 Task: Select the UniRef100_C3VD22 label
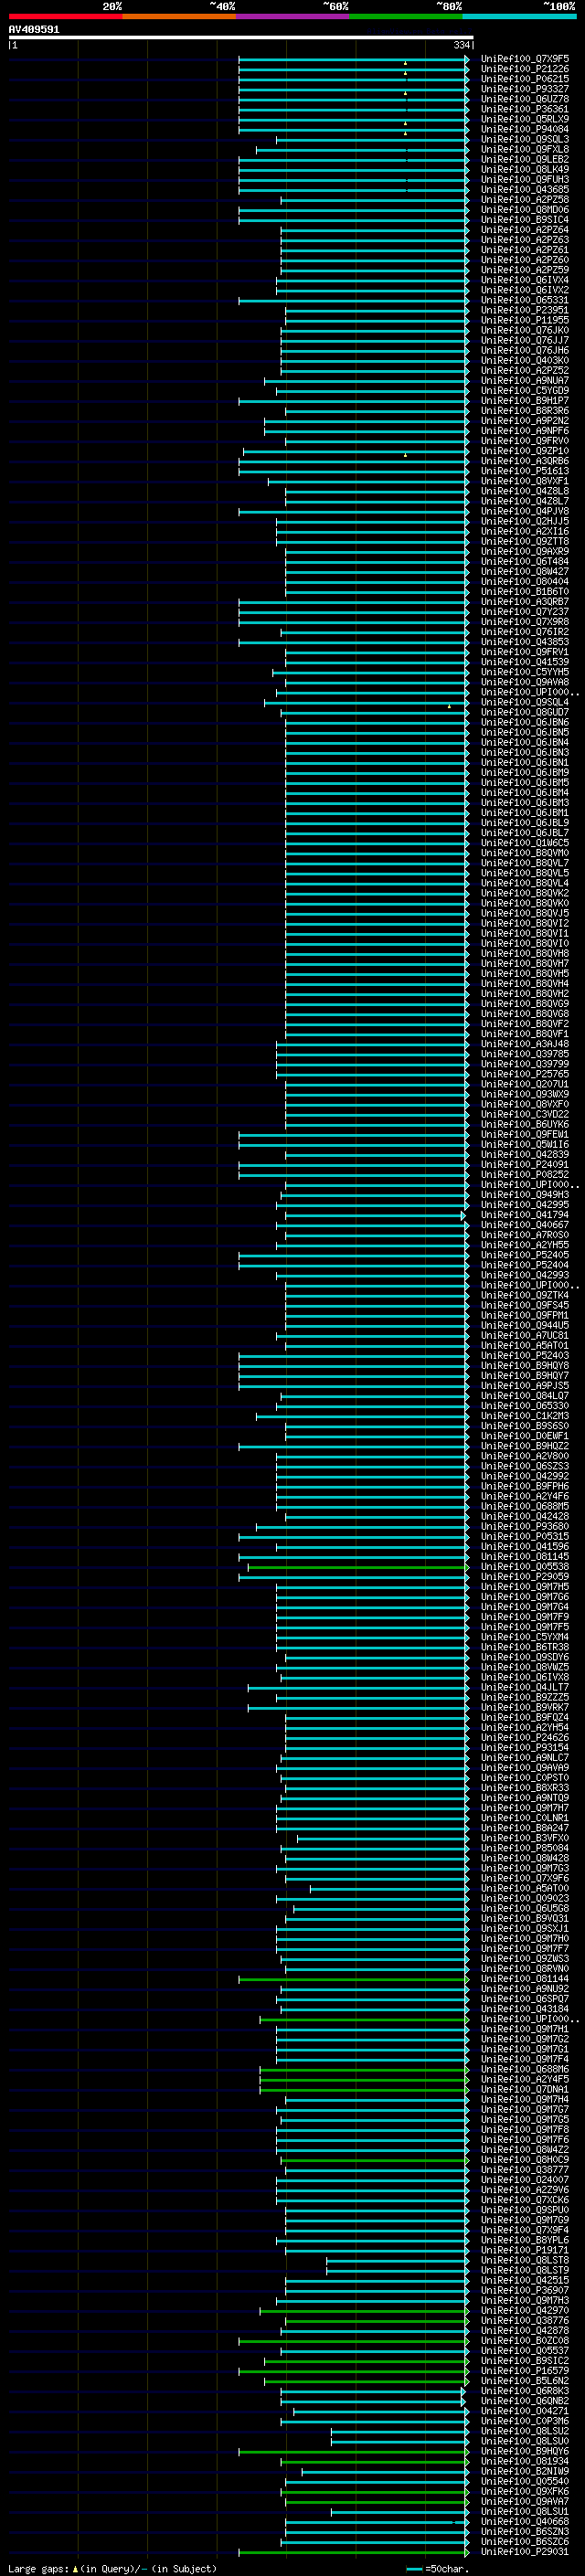pos(525,1115)
